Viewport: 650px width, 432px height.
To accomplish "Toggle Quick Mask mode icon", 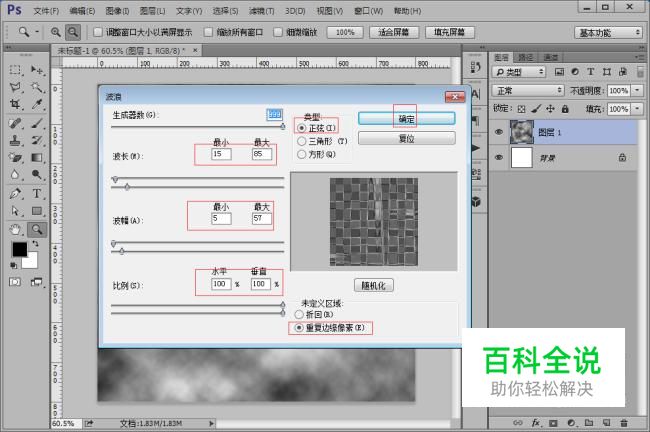I will 15,282.
